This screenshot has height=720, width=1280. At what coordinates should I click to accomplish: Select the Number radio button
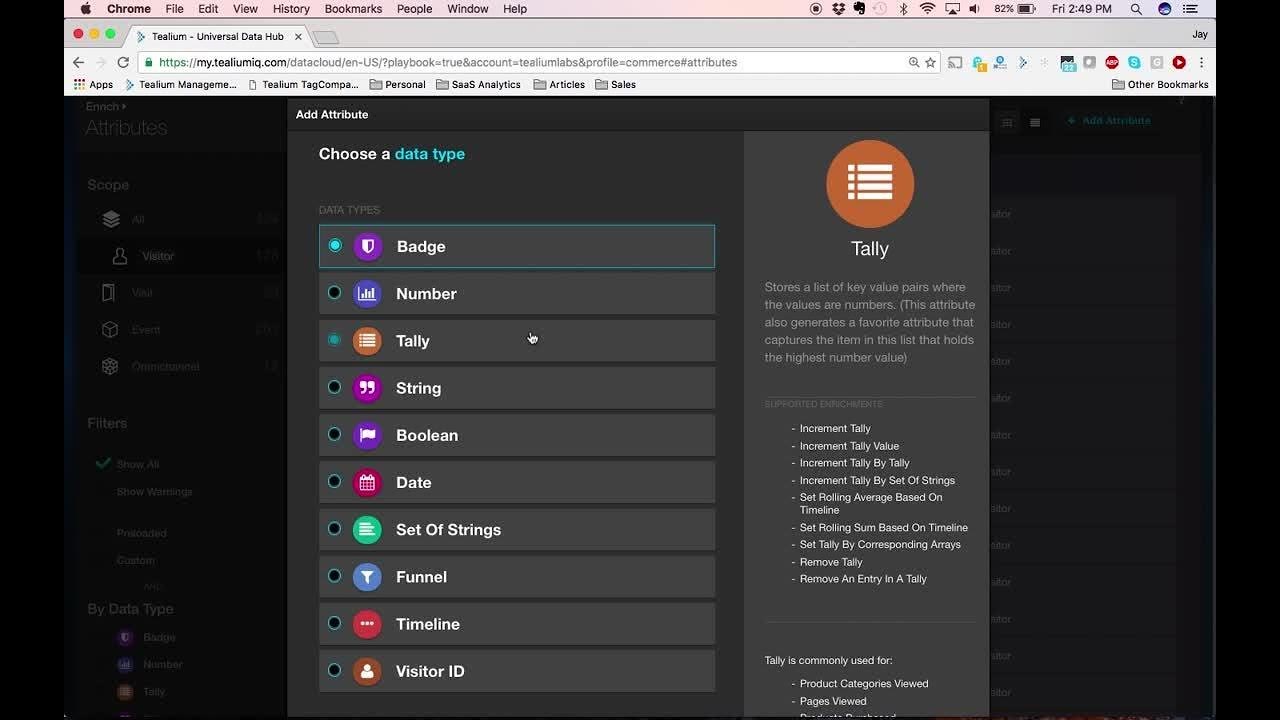(335, 292)
